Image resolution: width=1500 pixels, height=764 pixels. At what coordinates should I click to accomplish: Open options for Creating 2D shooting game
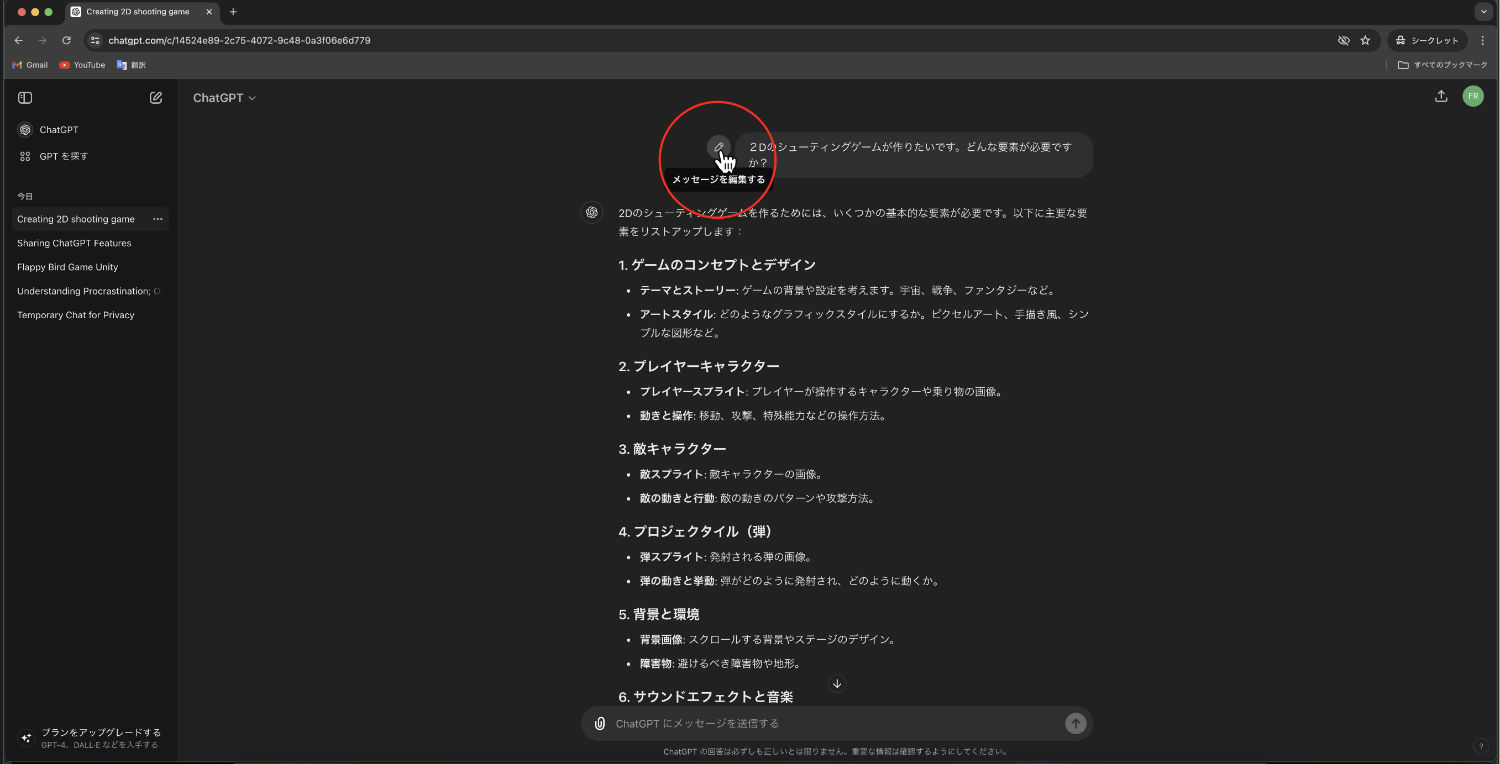point(157,219)
